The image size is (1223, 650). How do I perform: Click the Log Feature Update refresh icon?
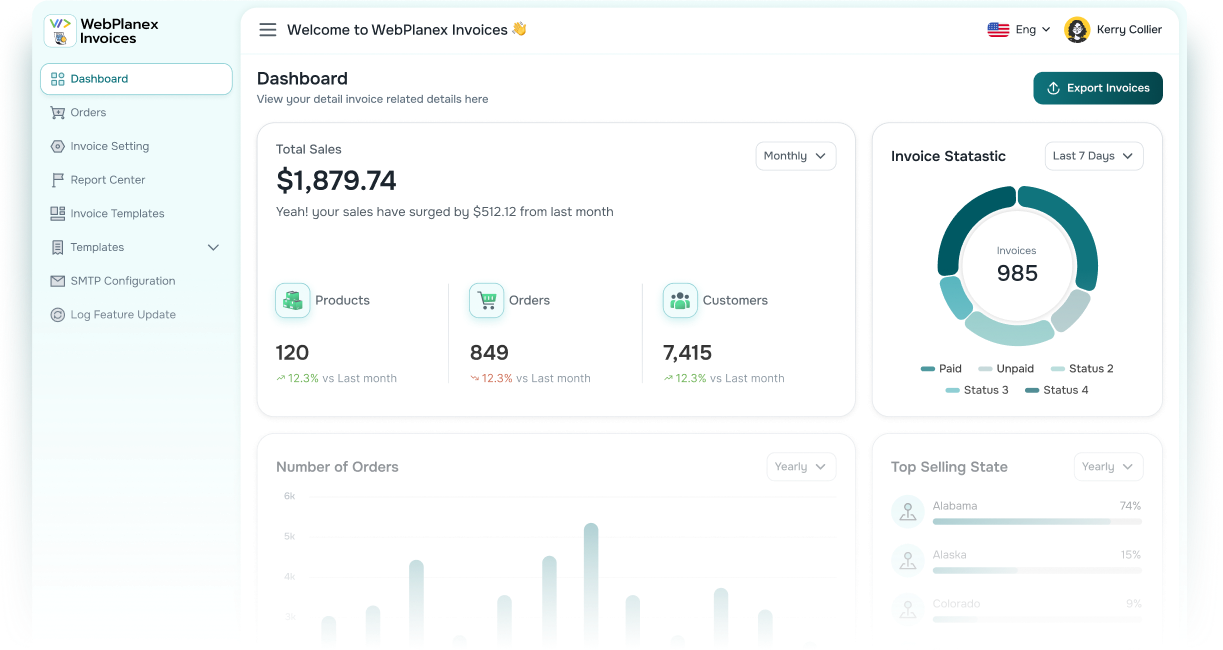[x=57, y=315]
